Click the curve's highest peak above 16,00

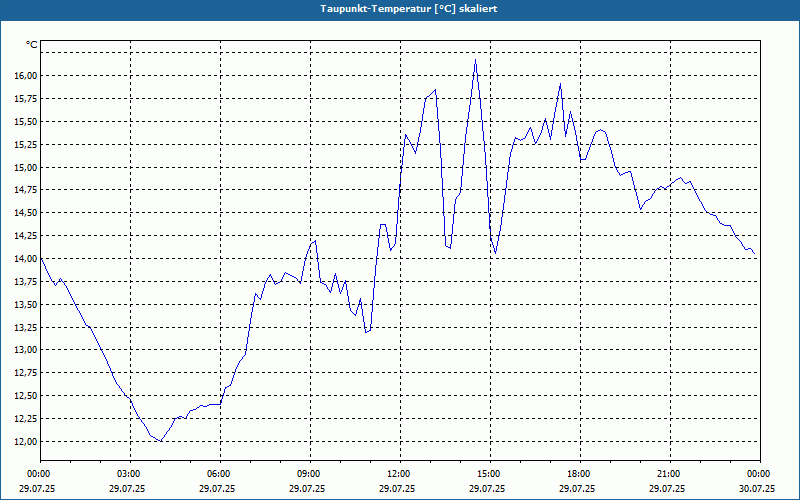(x=476, y=60)
